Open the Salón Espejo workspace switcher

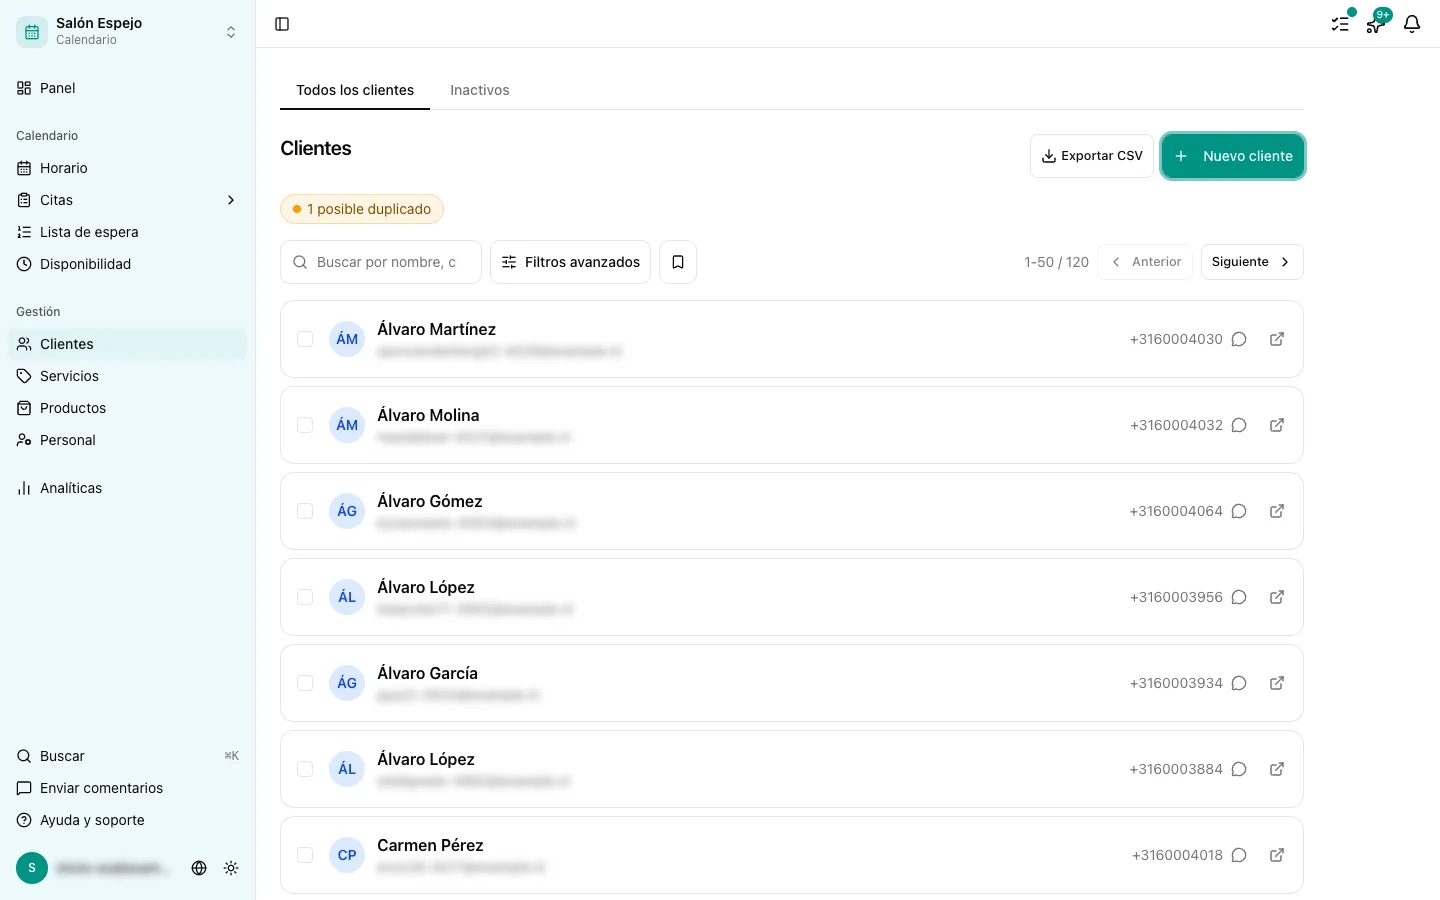(x=128, y=32)
